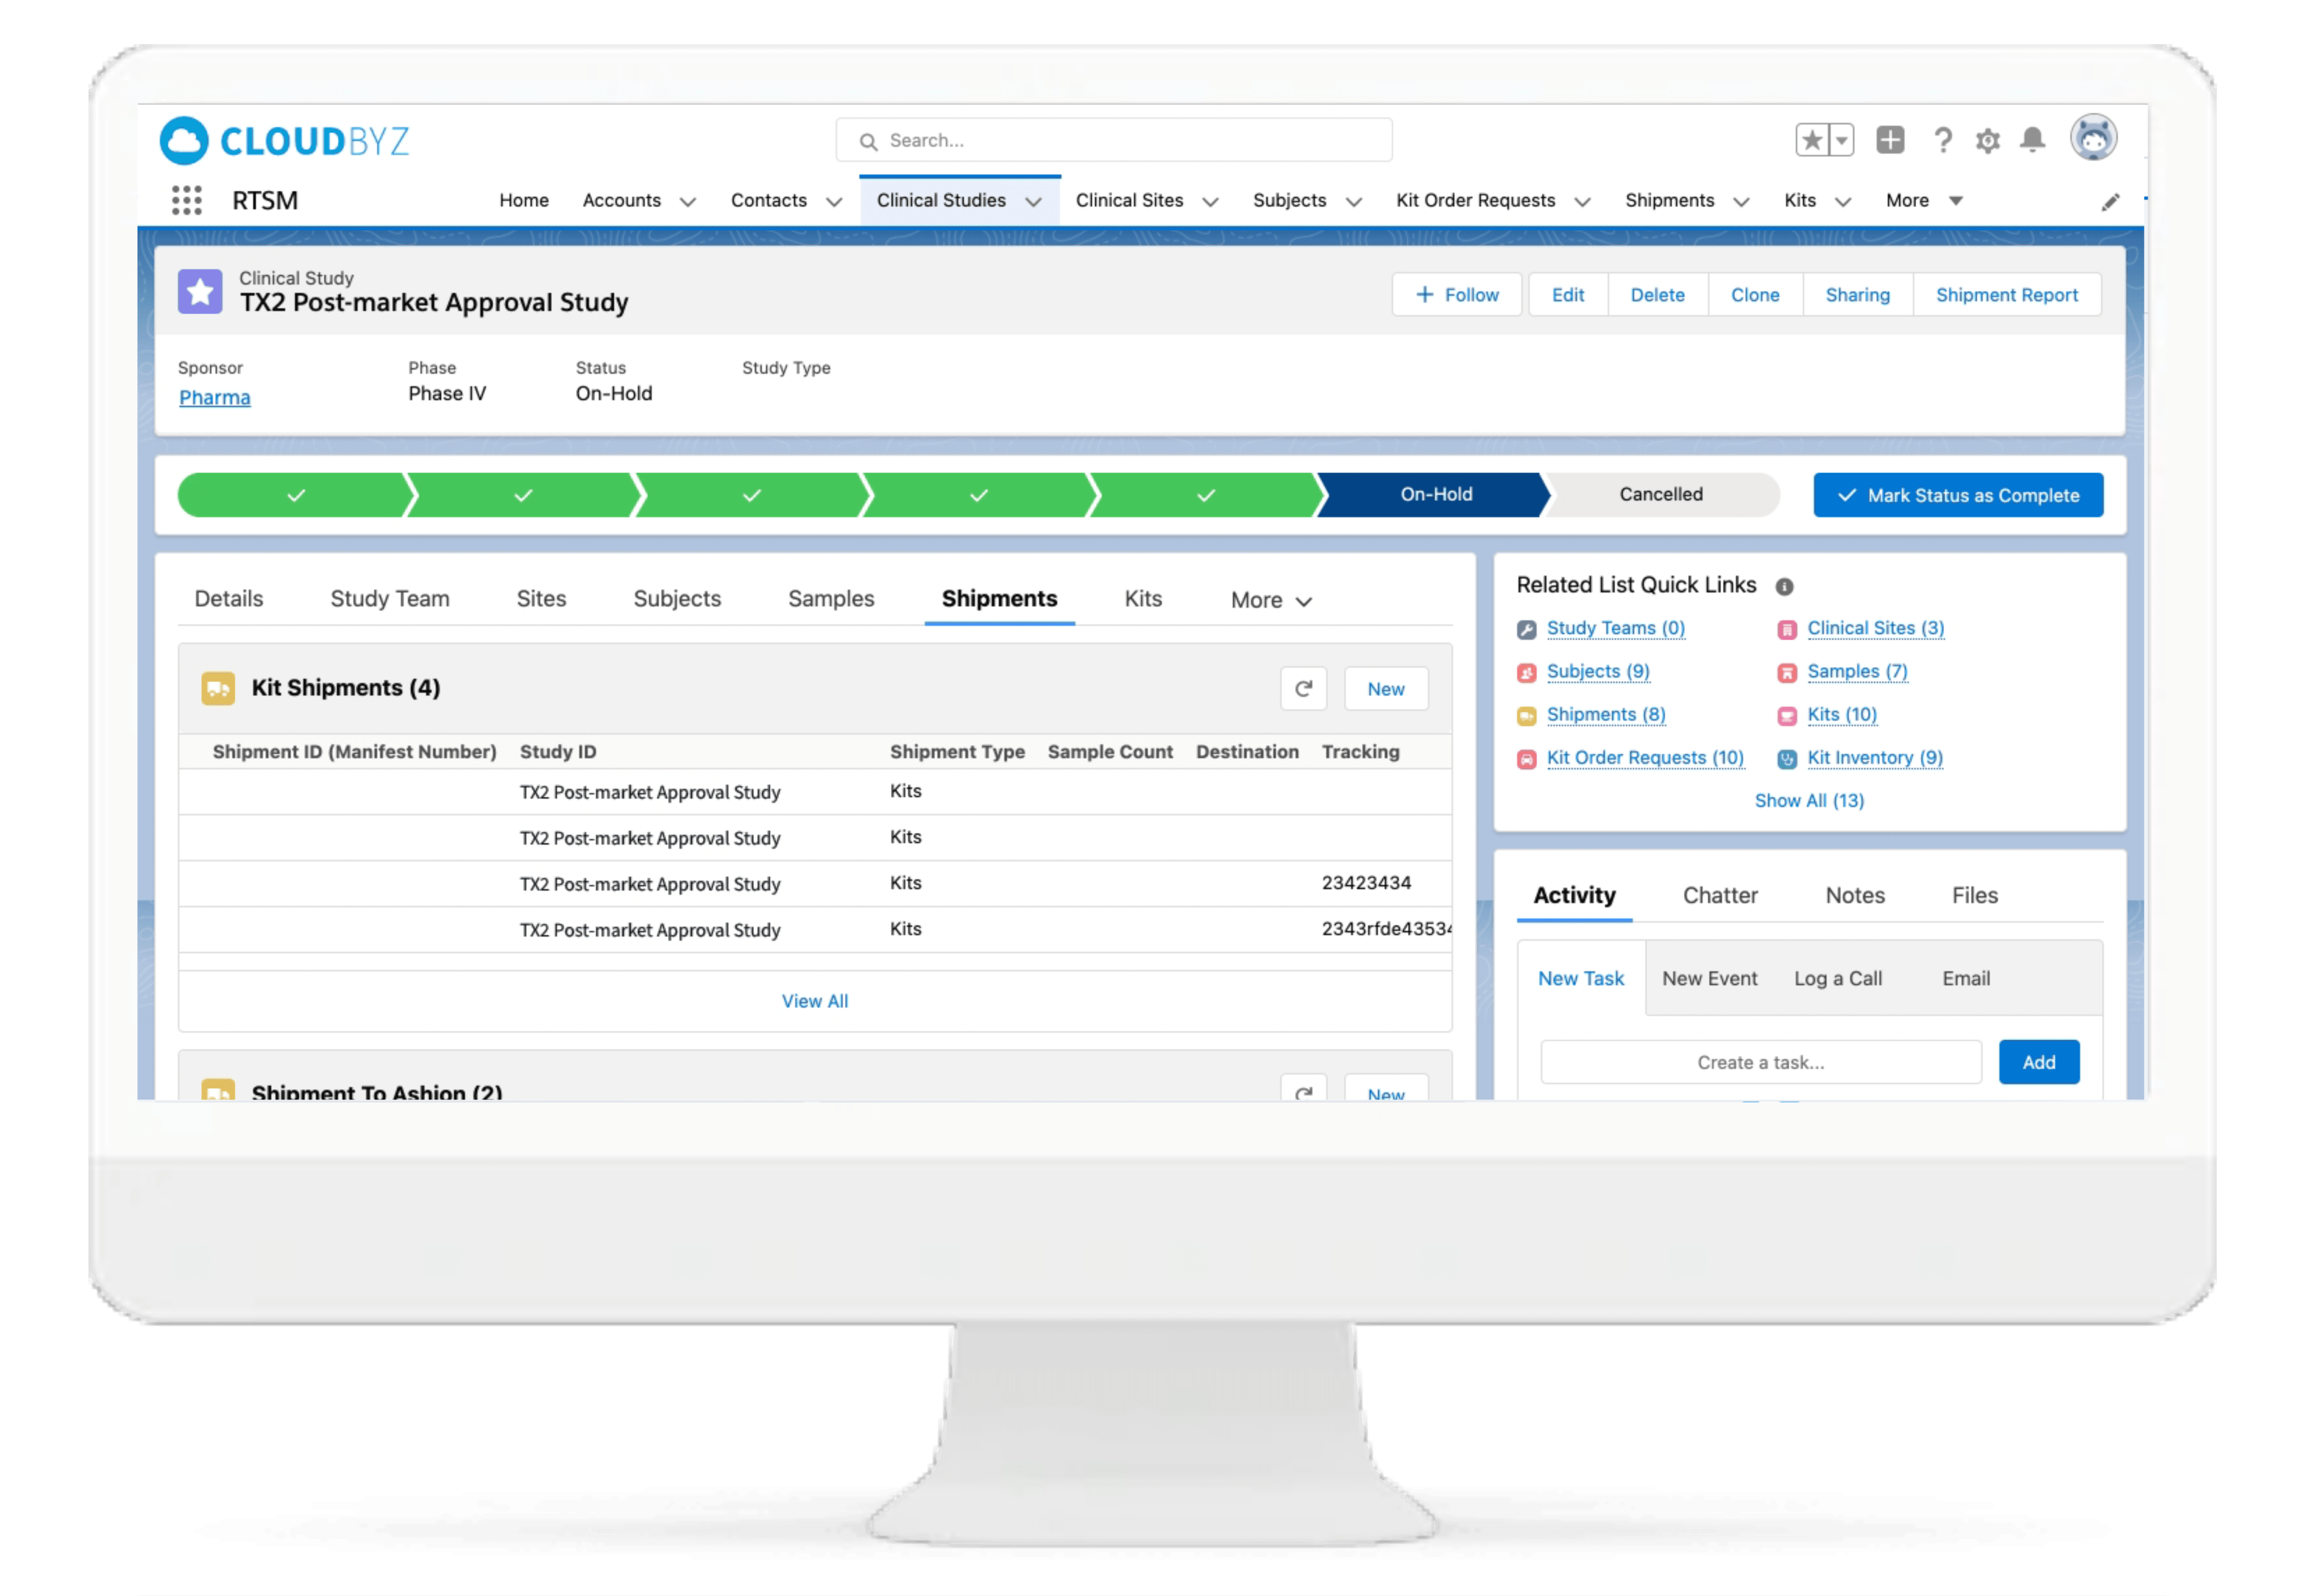
Task: Click the favorites star icon
Action: (x=1812, y=140)
